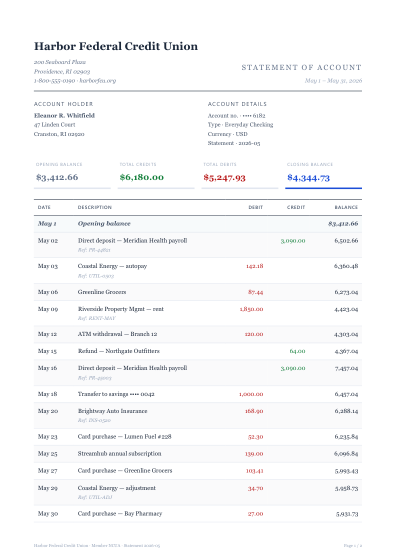
Task: Click the 87.44 debit amount
Action: click(256, 292)
